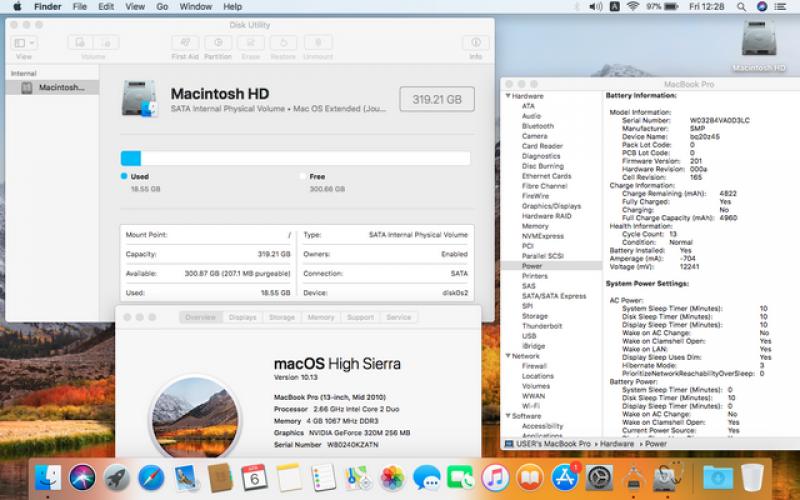Image resolution: width=800 pixels, height=500 pixels.
Task: Click the Unmount toolbar icon in Disk Utility
Action: (x=318, y=43)
